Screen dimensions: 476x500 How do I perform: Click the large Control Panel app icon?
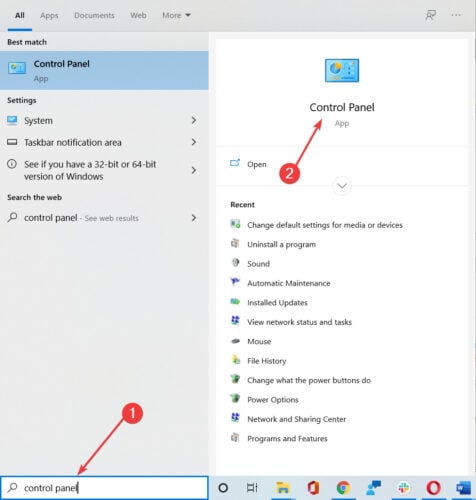(342, 70)
